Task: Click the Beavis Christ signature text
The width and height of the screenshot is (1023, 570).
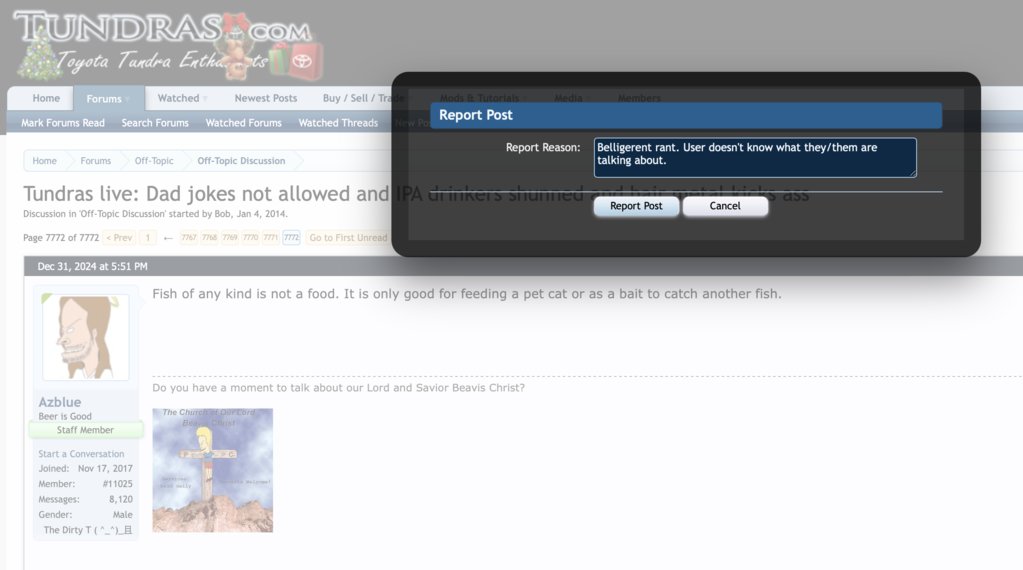Action: point(339,387)
